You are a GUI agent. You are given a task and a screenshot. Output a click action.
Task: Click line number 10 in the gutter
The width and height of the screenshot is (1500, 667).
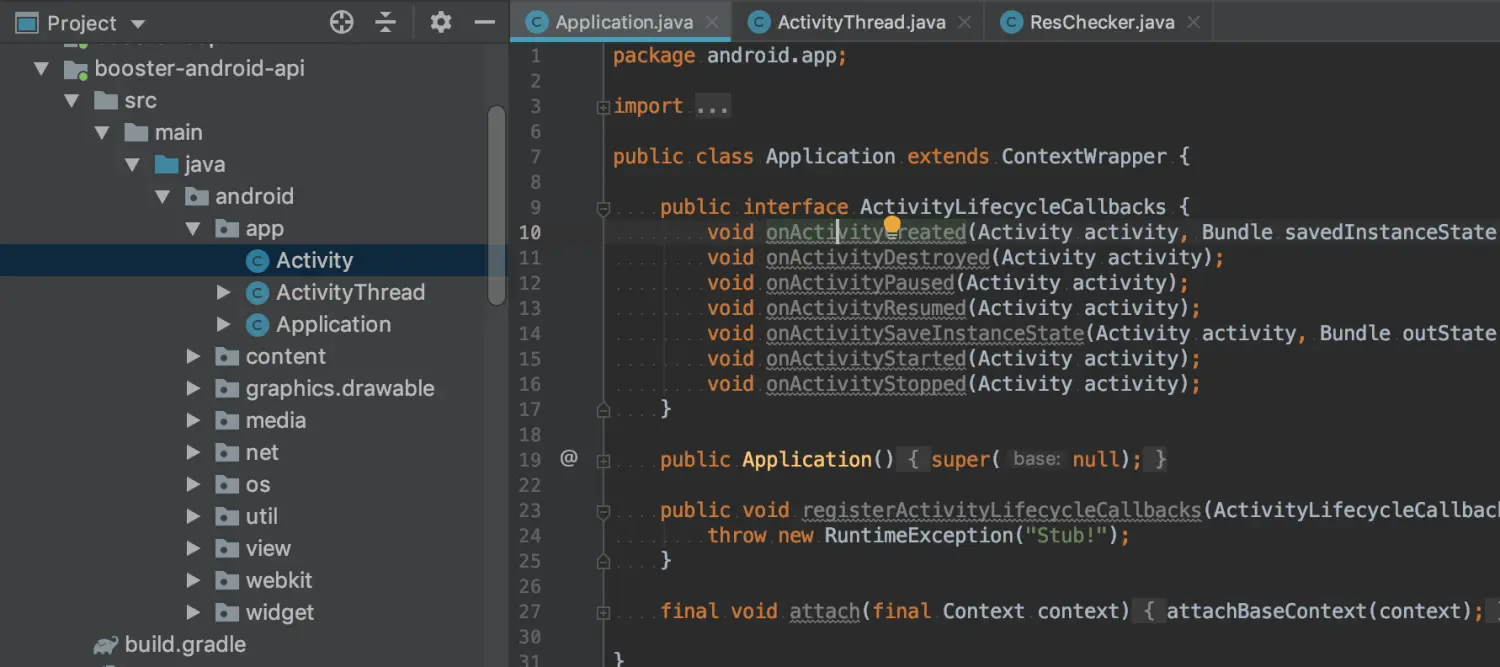coord(530,233)
